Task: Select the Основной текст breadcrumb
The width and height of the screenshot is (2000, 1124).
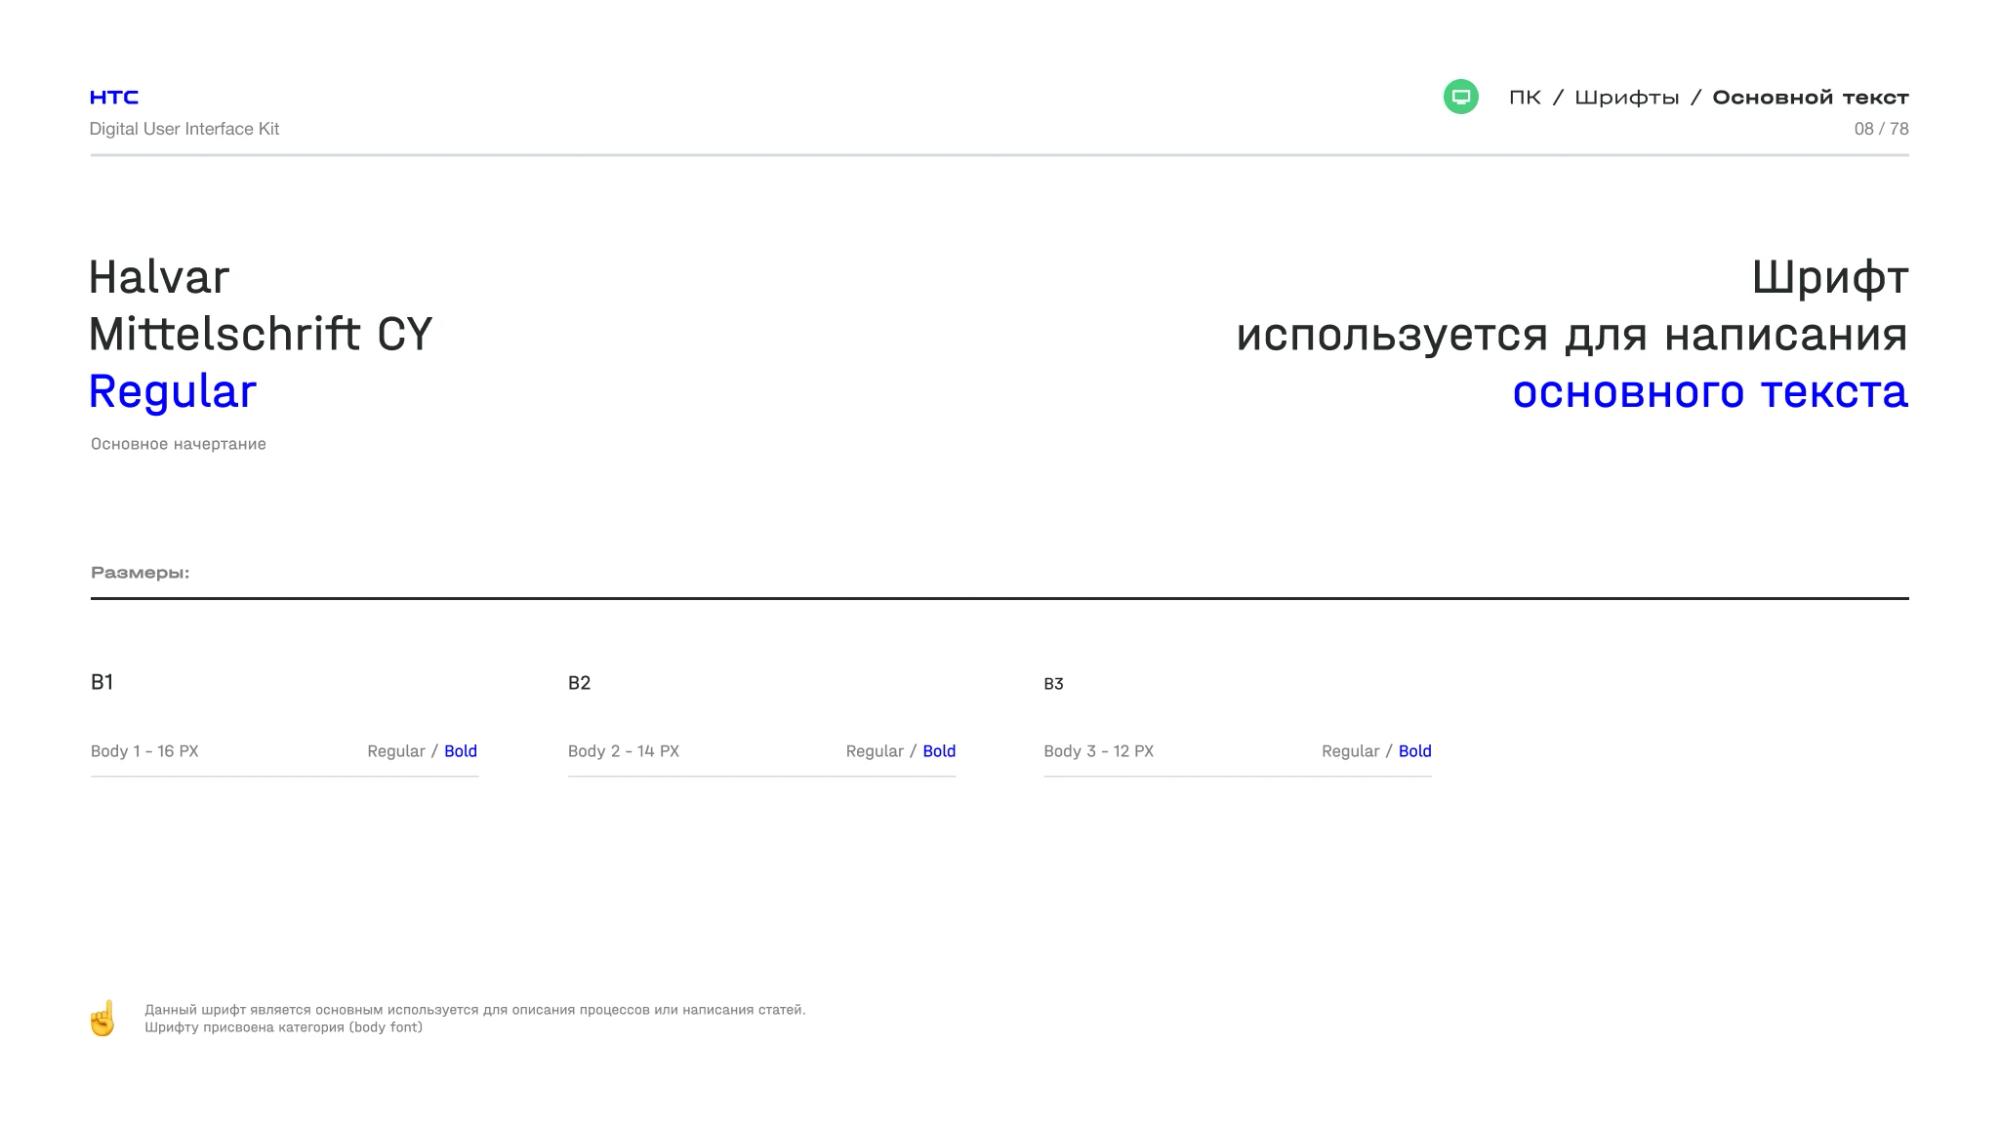Action: click(x=1810, y=97)
